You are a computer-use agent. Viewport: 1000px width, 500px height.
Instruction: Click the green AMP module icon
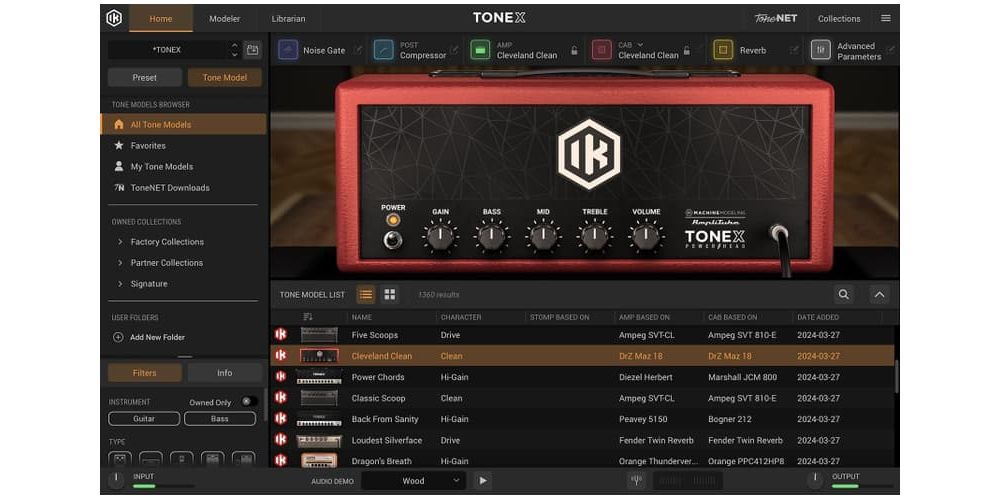point(480,50)
